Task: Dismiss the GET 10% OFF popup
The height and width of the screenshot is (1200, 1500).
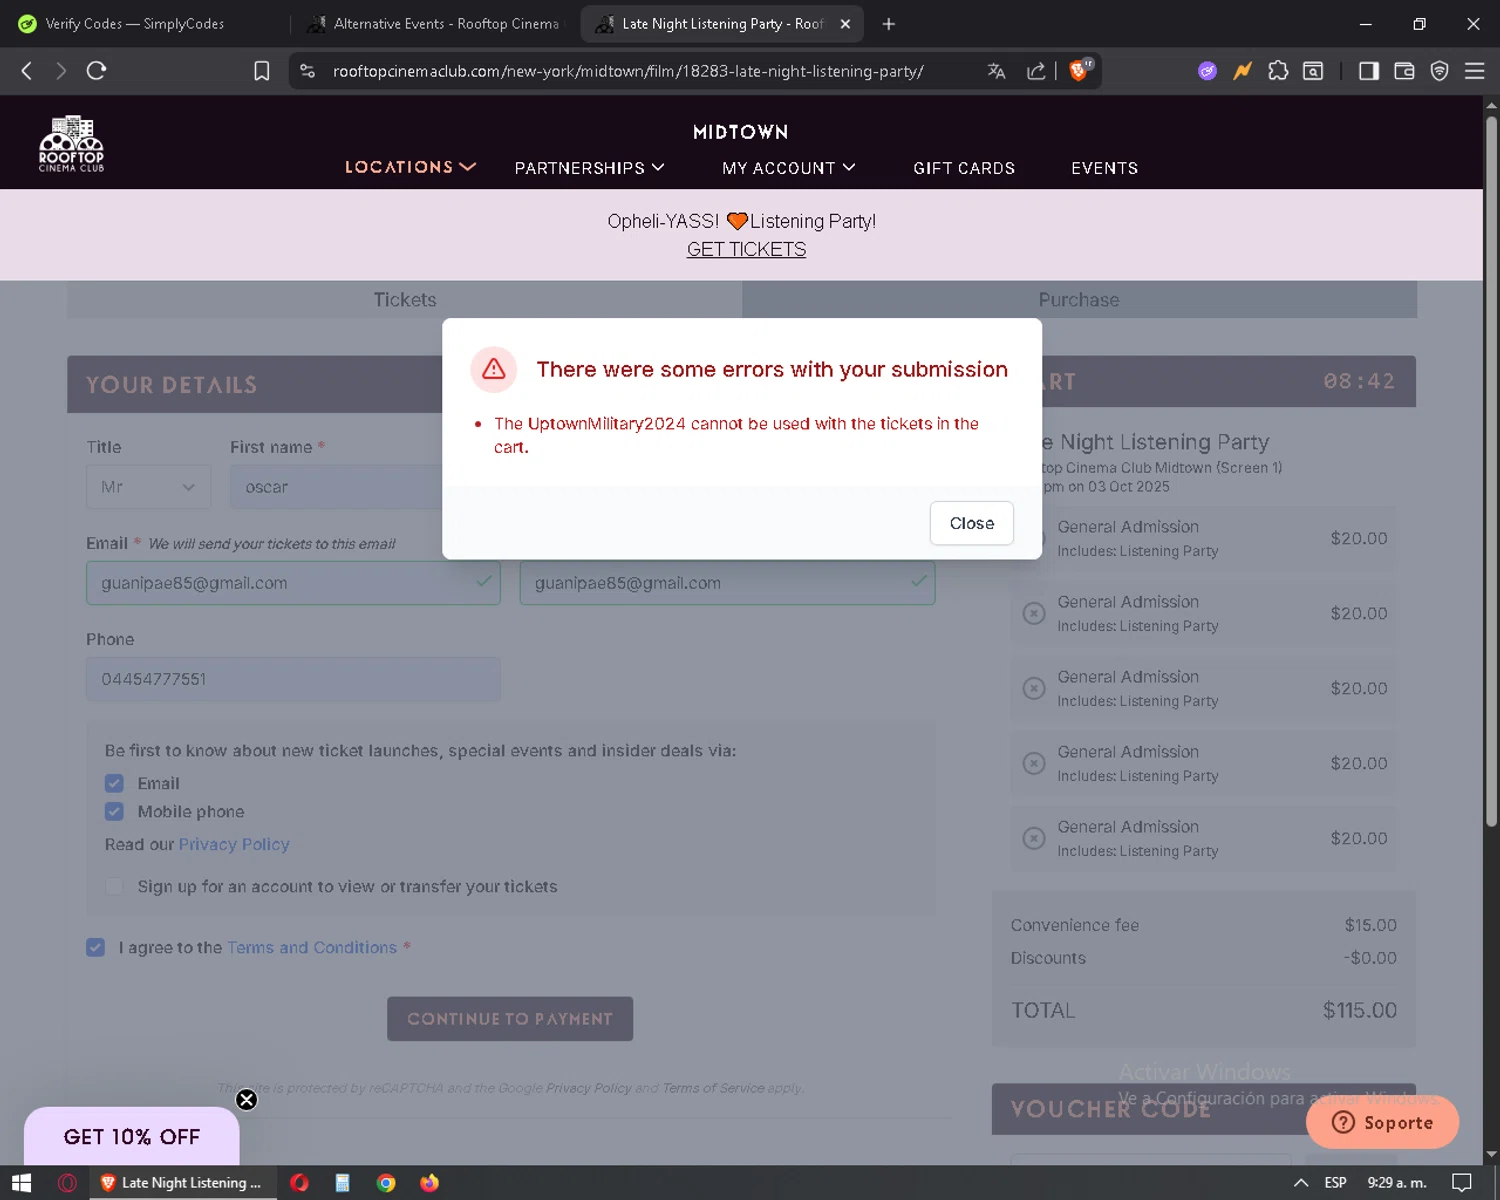Action: pyautogui.click(x=246, y=1100)
